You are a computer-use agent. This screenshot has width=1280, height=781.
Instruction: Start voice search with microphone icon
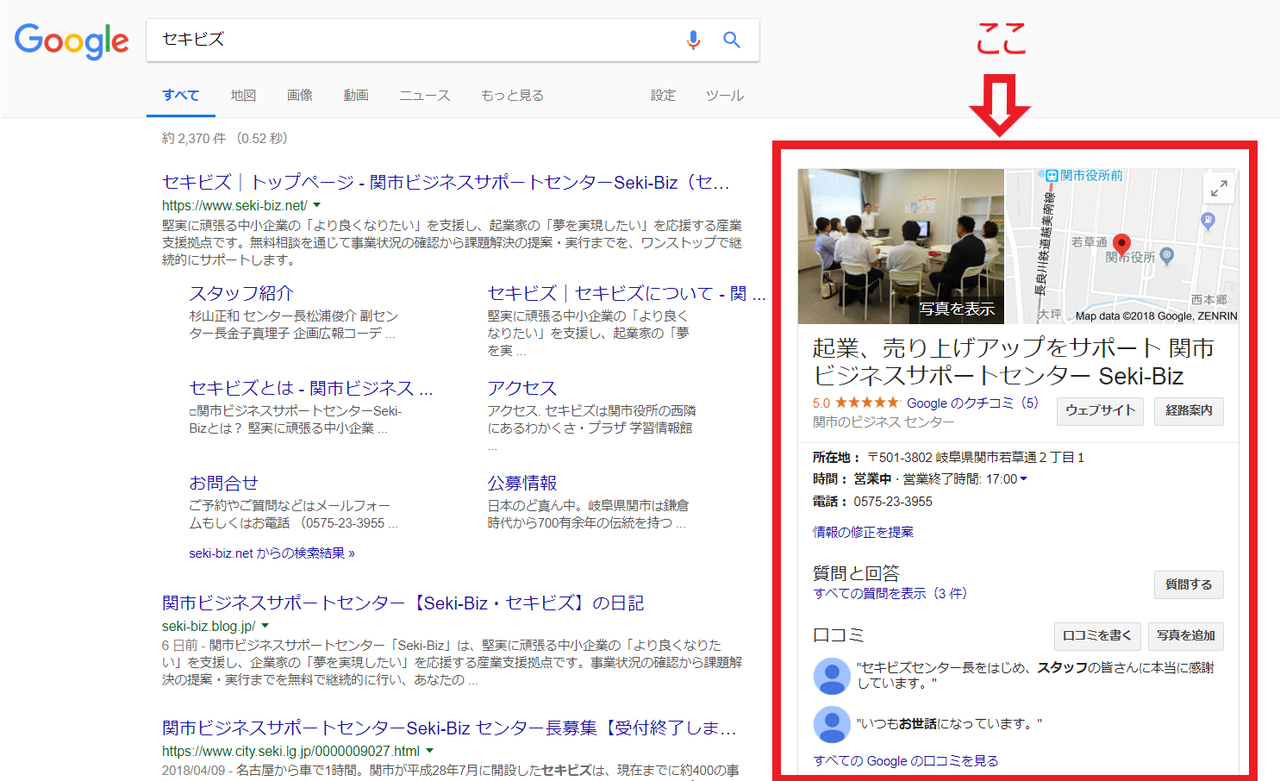tap(693, 40)
